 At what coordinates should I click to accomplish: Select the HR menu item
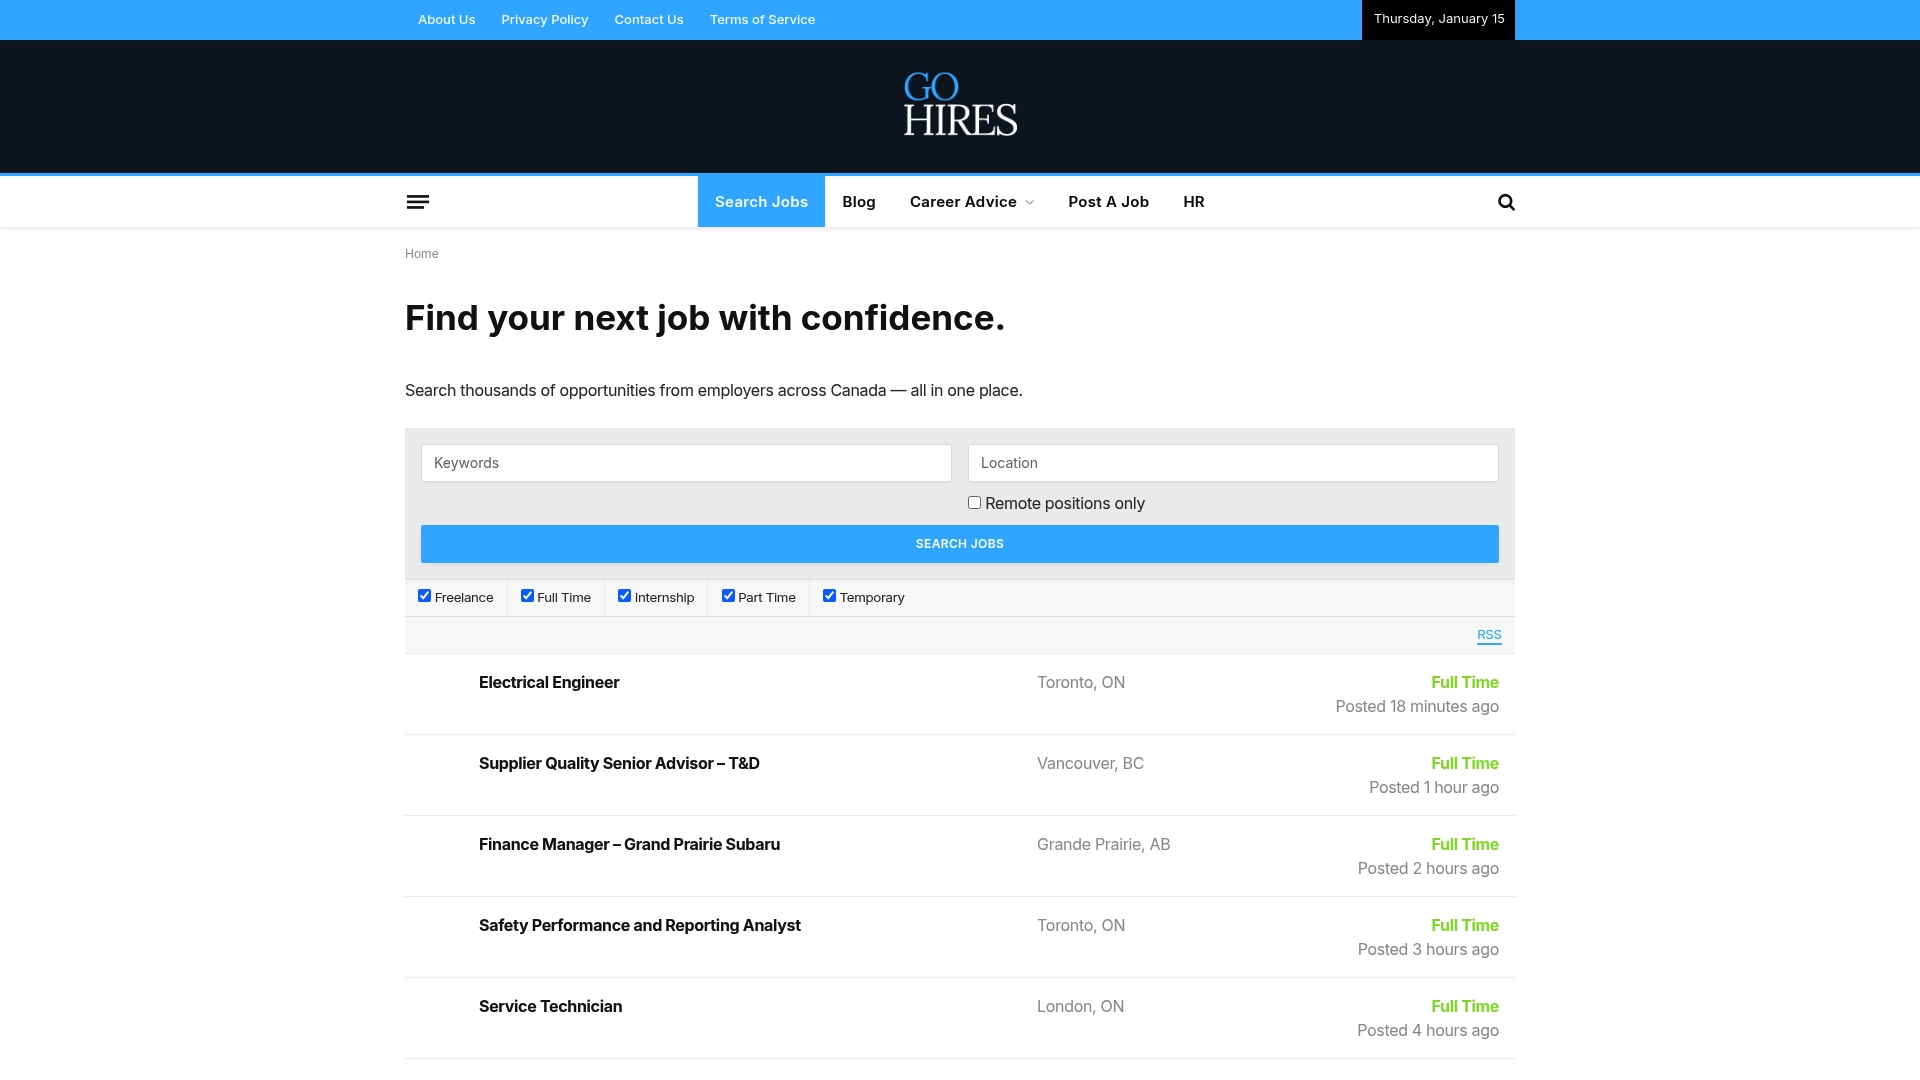coord(1193,201)
